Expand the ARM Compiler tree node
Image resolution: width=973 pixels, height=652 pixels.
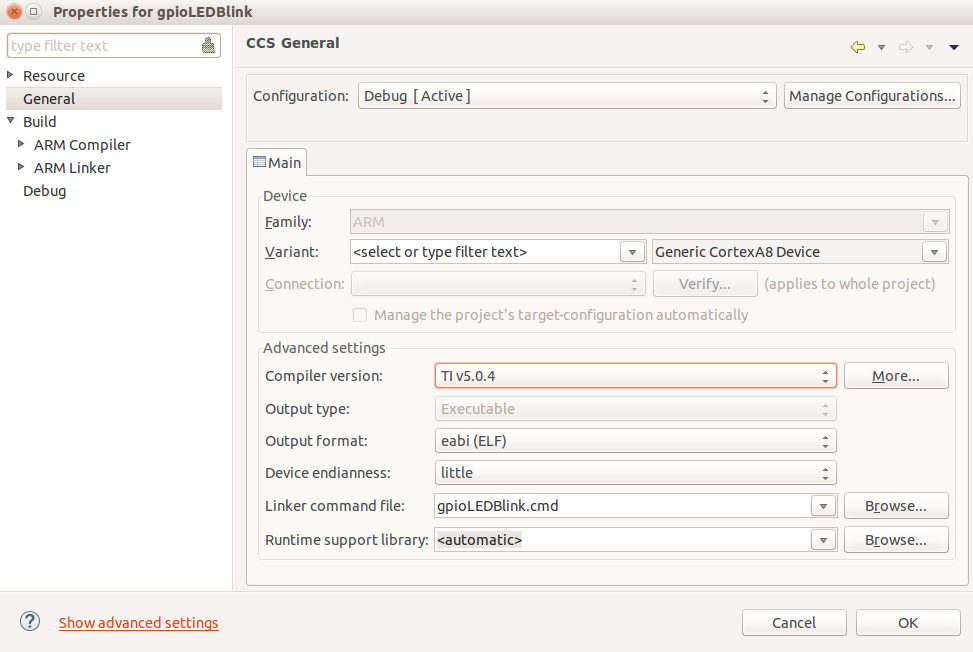coord(21,144)
